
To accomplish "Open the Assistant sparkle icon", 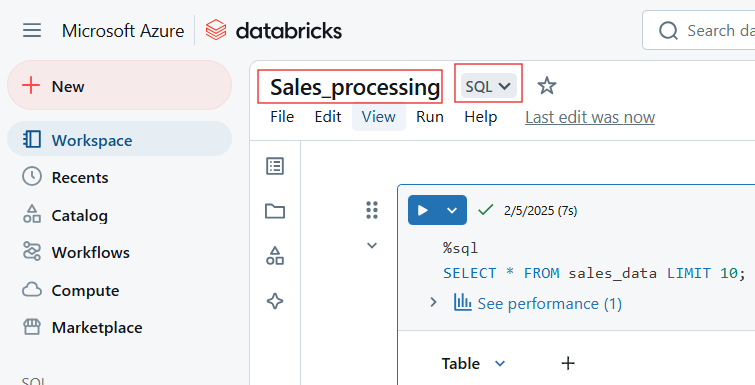I will (275, 301).
